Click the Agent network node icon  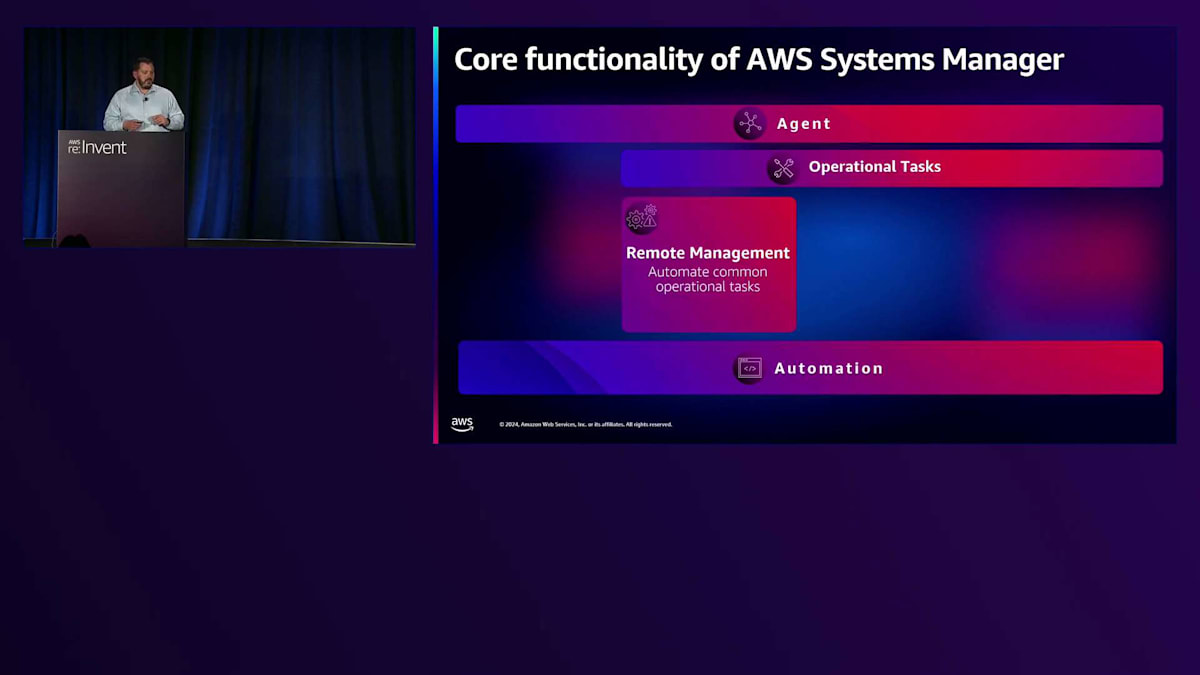[x=750, y=124]
